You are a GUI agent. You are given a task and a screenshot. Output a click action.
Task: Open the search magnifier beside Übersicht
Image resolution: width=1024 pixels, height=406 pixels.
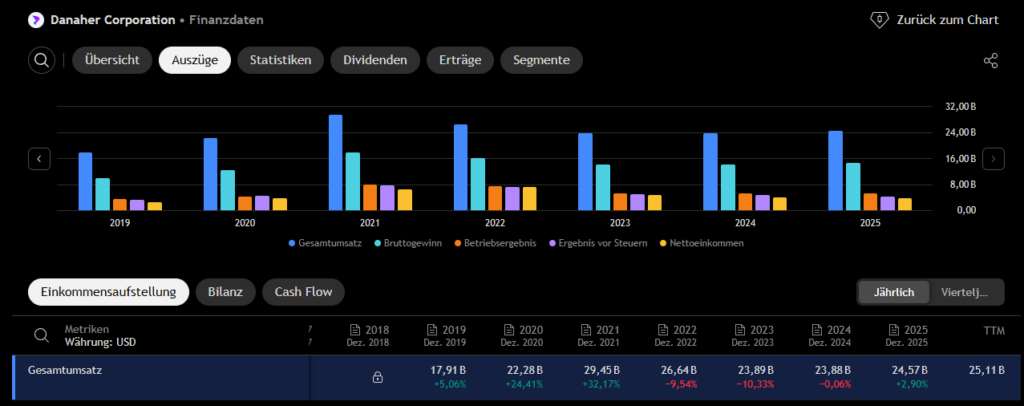[x=41, y=60]
